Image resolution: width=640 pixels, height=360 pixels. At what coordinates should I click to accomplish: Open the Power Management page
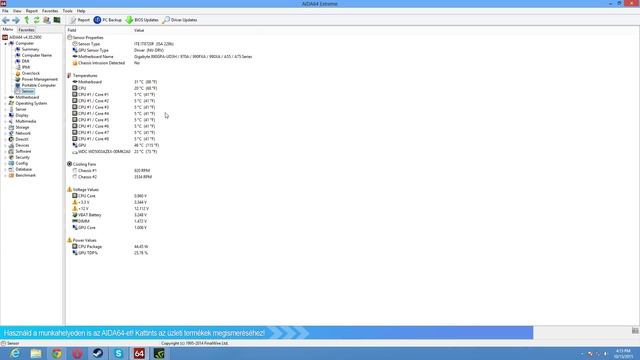click(x=37, y=79)
